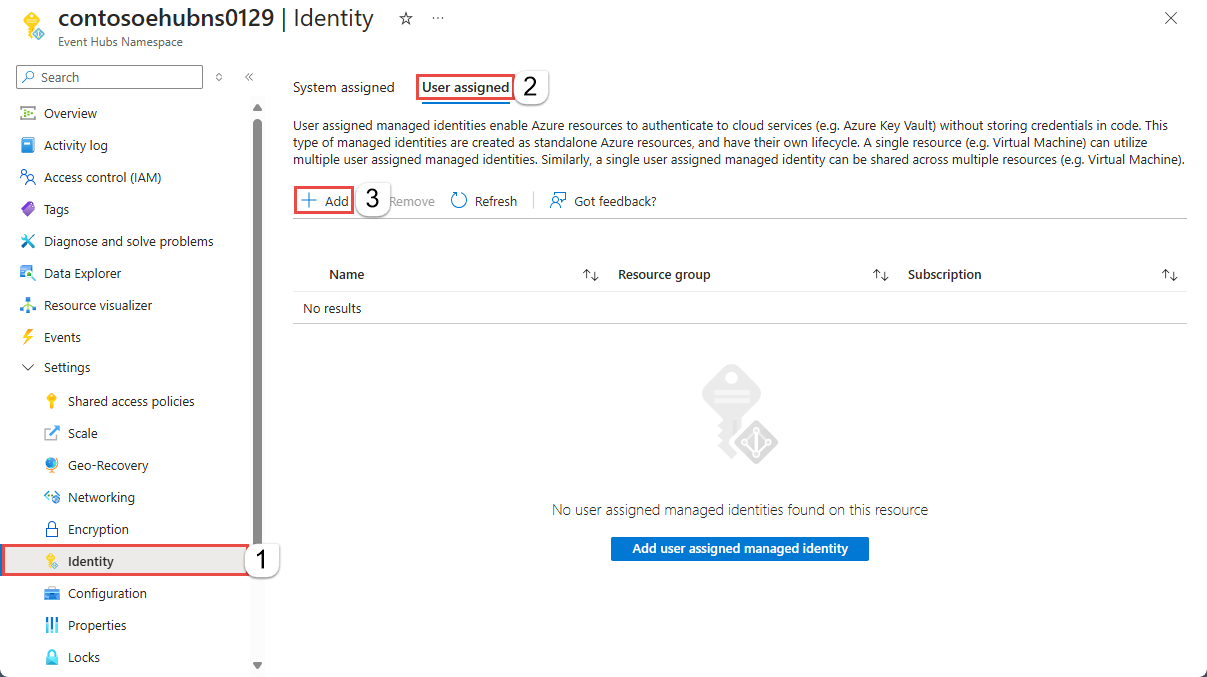Go to Networking settings page
The width and height of the screenshot is (1207, 677).
click(101, 497)
